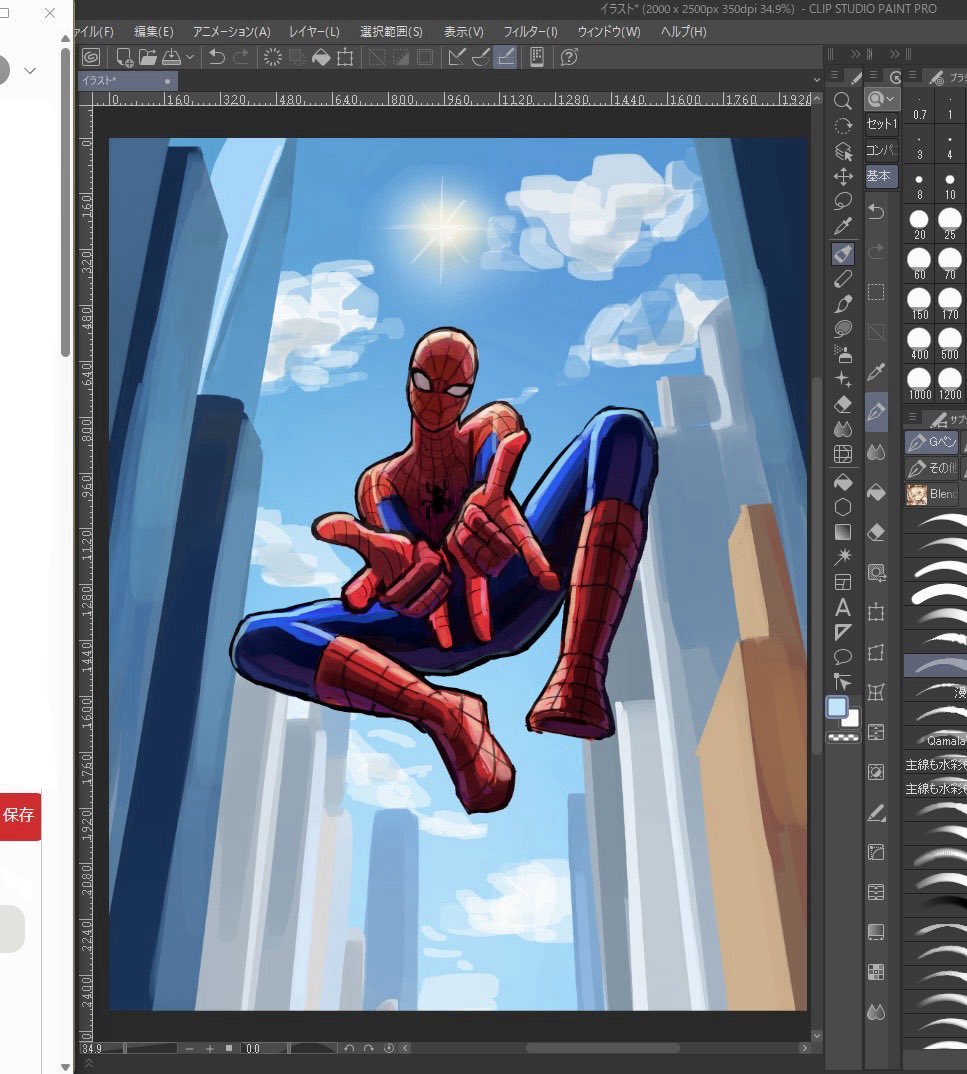Open the フィルター(I) Filter menu
The image size is (967, 1074).
(530, 32)
